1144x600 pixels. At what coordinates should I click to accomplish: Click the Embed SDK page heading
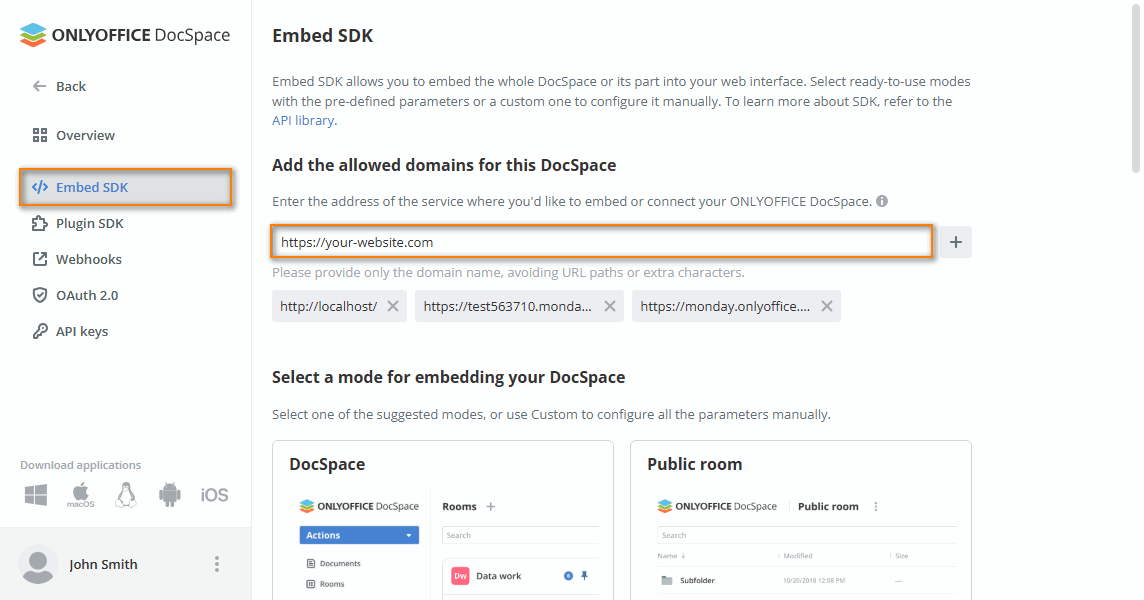322,36
